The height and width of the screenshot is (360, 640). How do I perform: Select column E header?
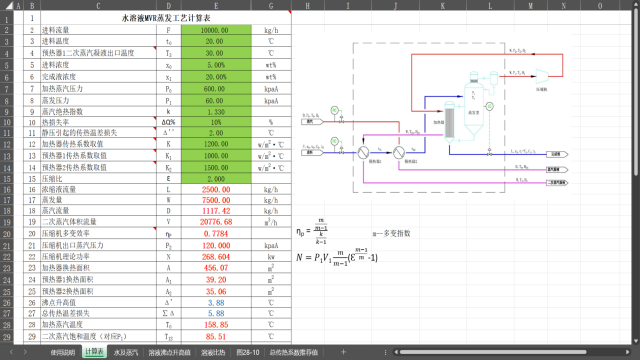pos(216,6)
